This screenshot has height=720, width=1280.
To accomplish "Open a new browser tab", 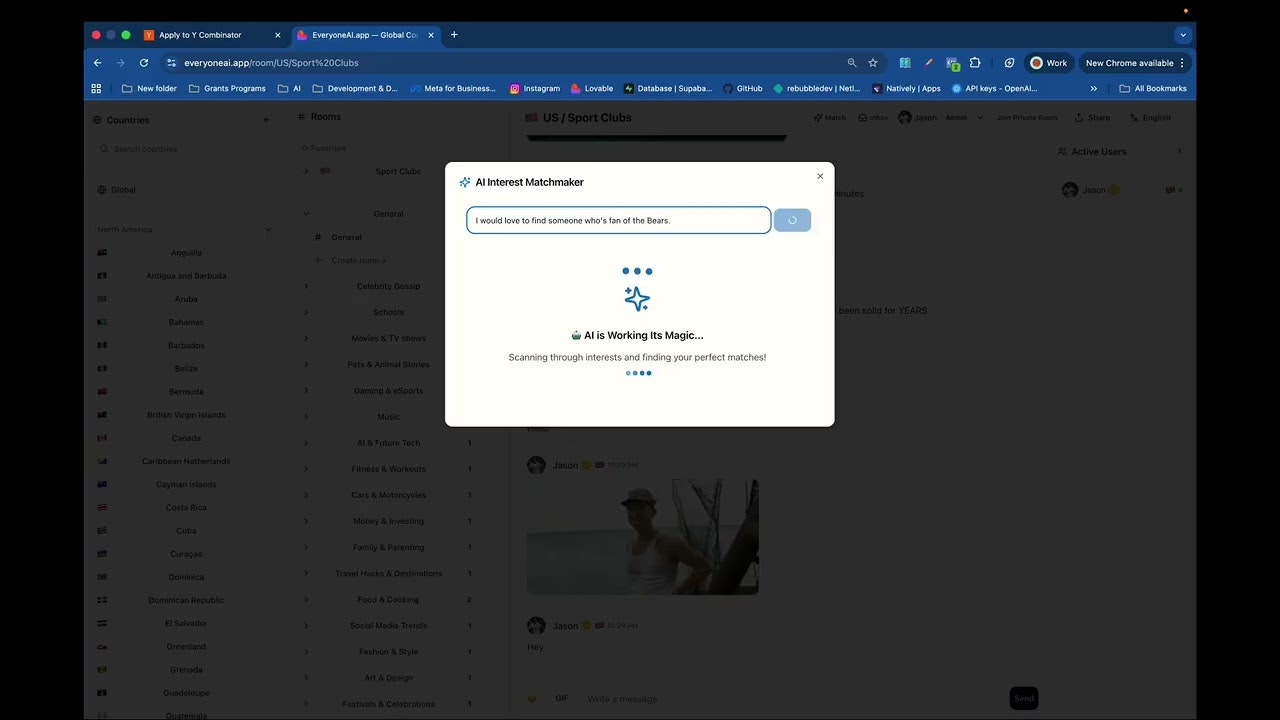I will (x=454, y=35).
